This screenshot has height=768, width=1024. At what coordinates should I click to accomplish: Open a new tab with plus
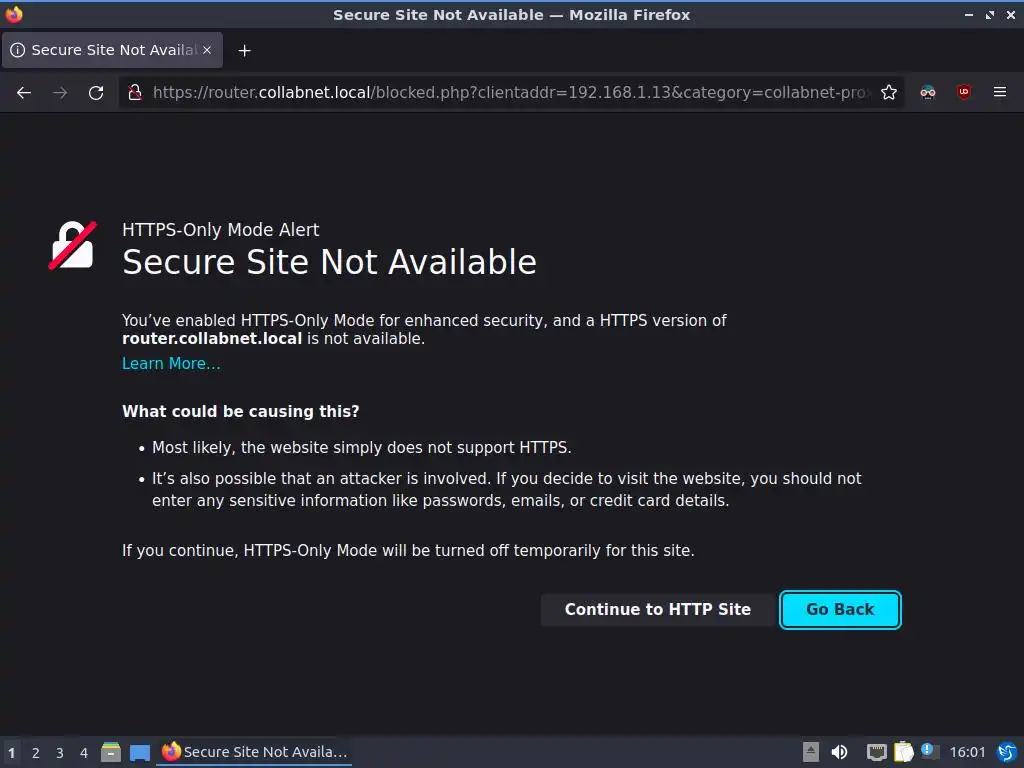pyautogui.click(x=244, y=50)
